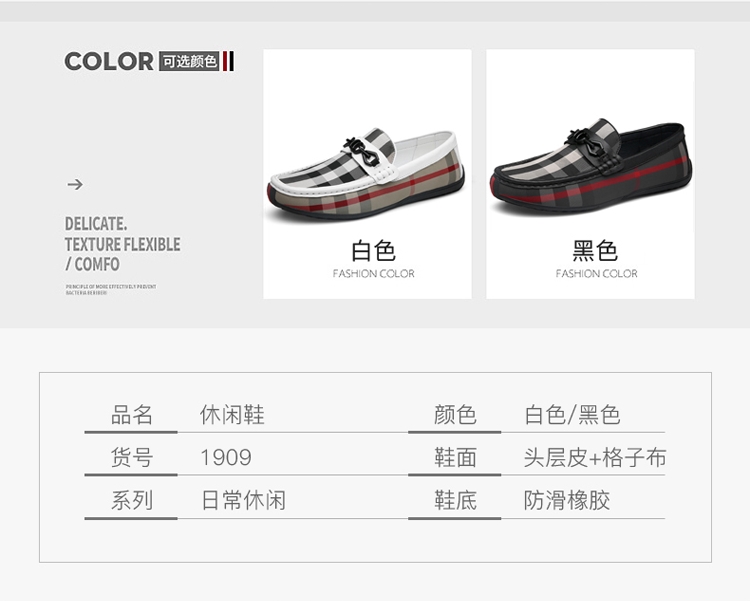Click the COLOR heading text

click(x=109, y=61)
